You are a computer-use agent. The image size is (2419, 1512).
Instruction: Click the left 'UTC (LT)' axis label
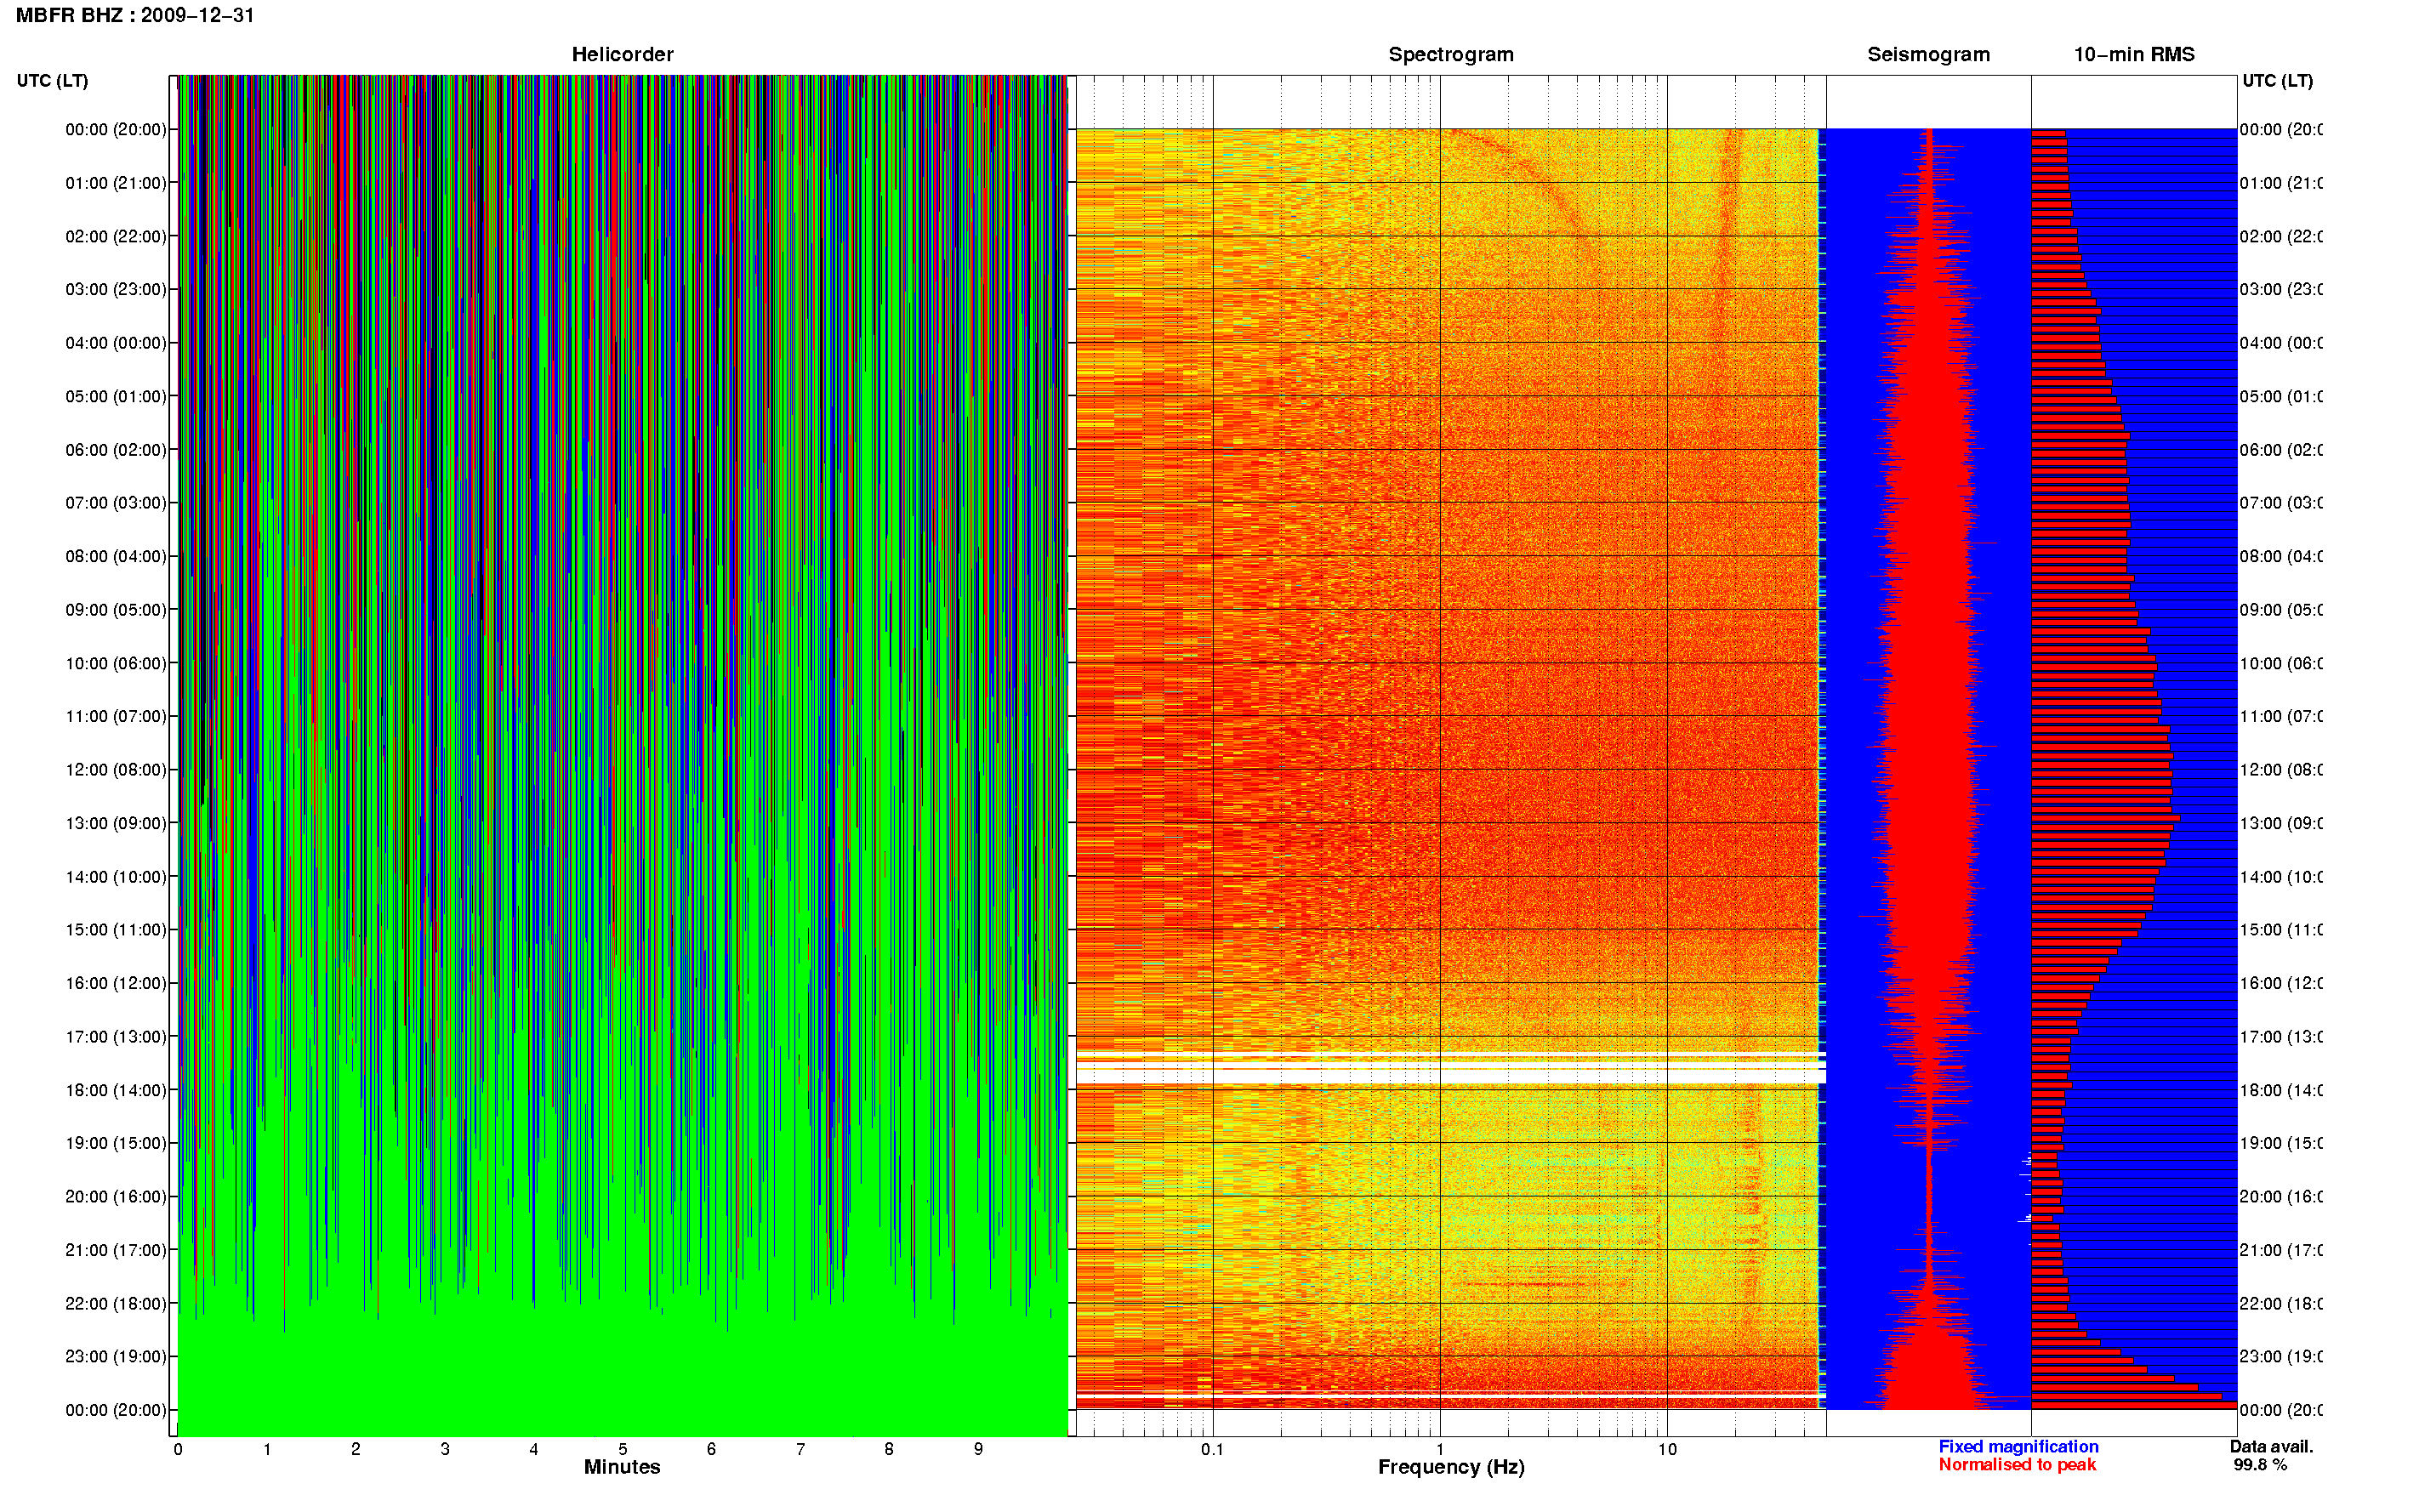click(52, 81)
